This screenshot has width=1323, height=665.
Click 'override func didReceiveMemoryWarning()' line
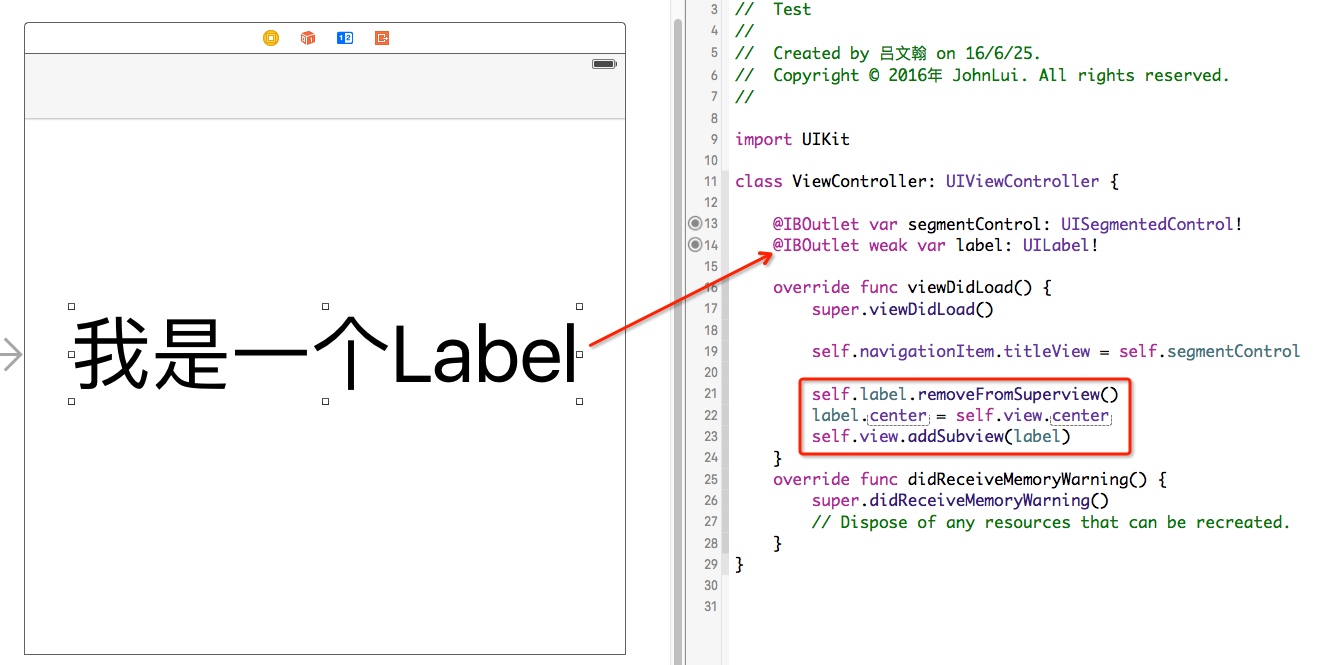tap(970, 479)
